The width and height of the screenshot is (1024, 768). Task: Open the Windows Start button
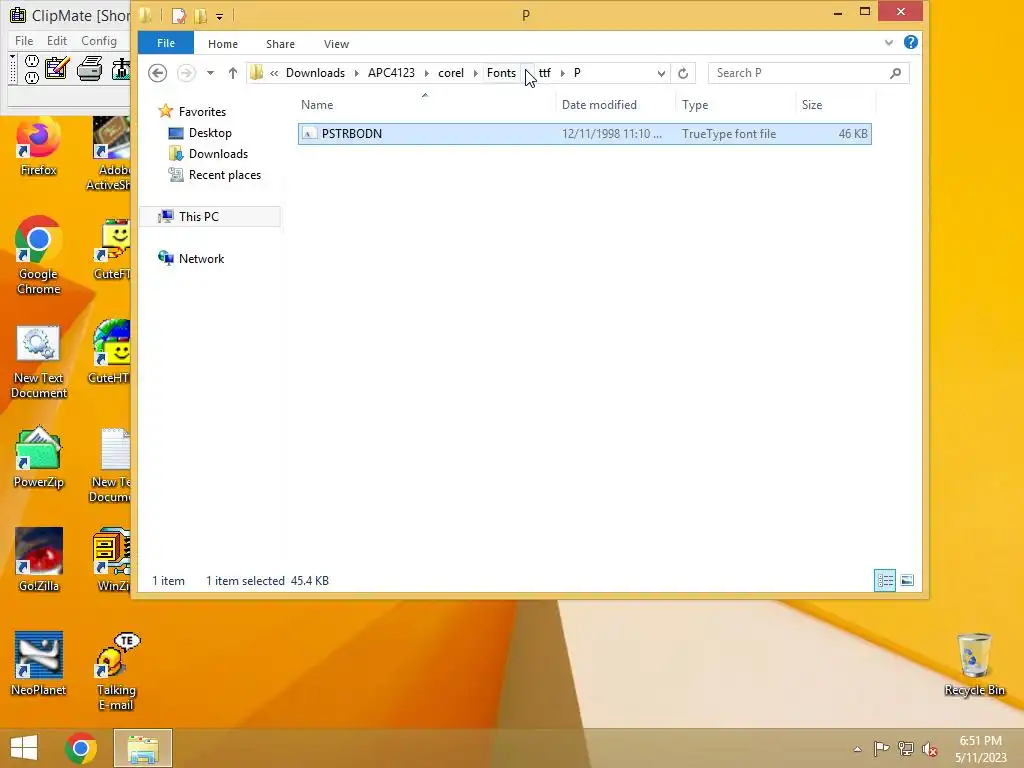pos(24,748)
